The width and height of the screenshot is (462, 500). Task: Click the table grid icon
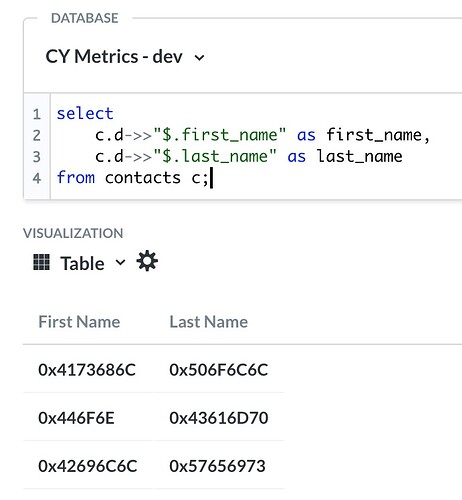click(x=42, y=262)
